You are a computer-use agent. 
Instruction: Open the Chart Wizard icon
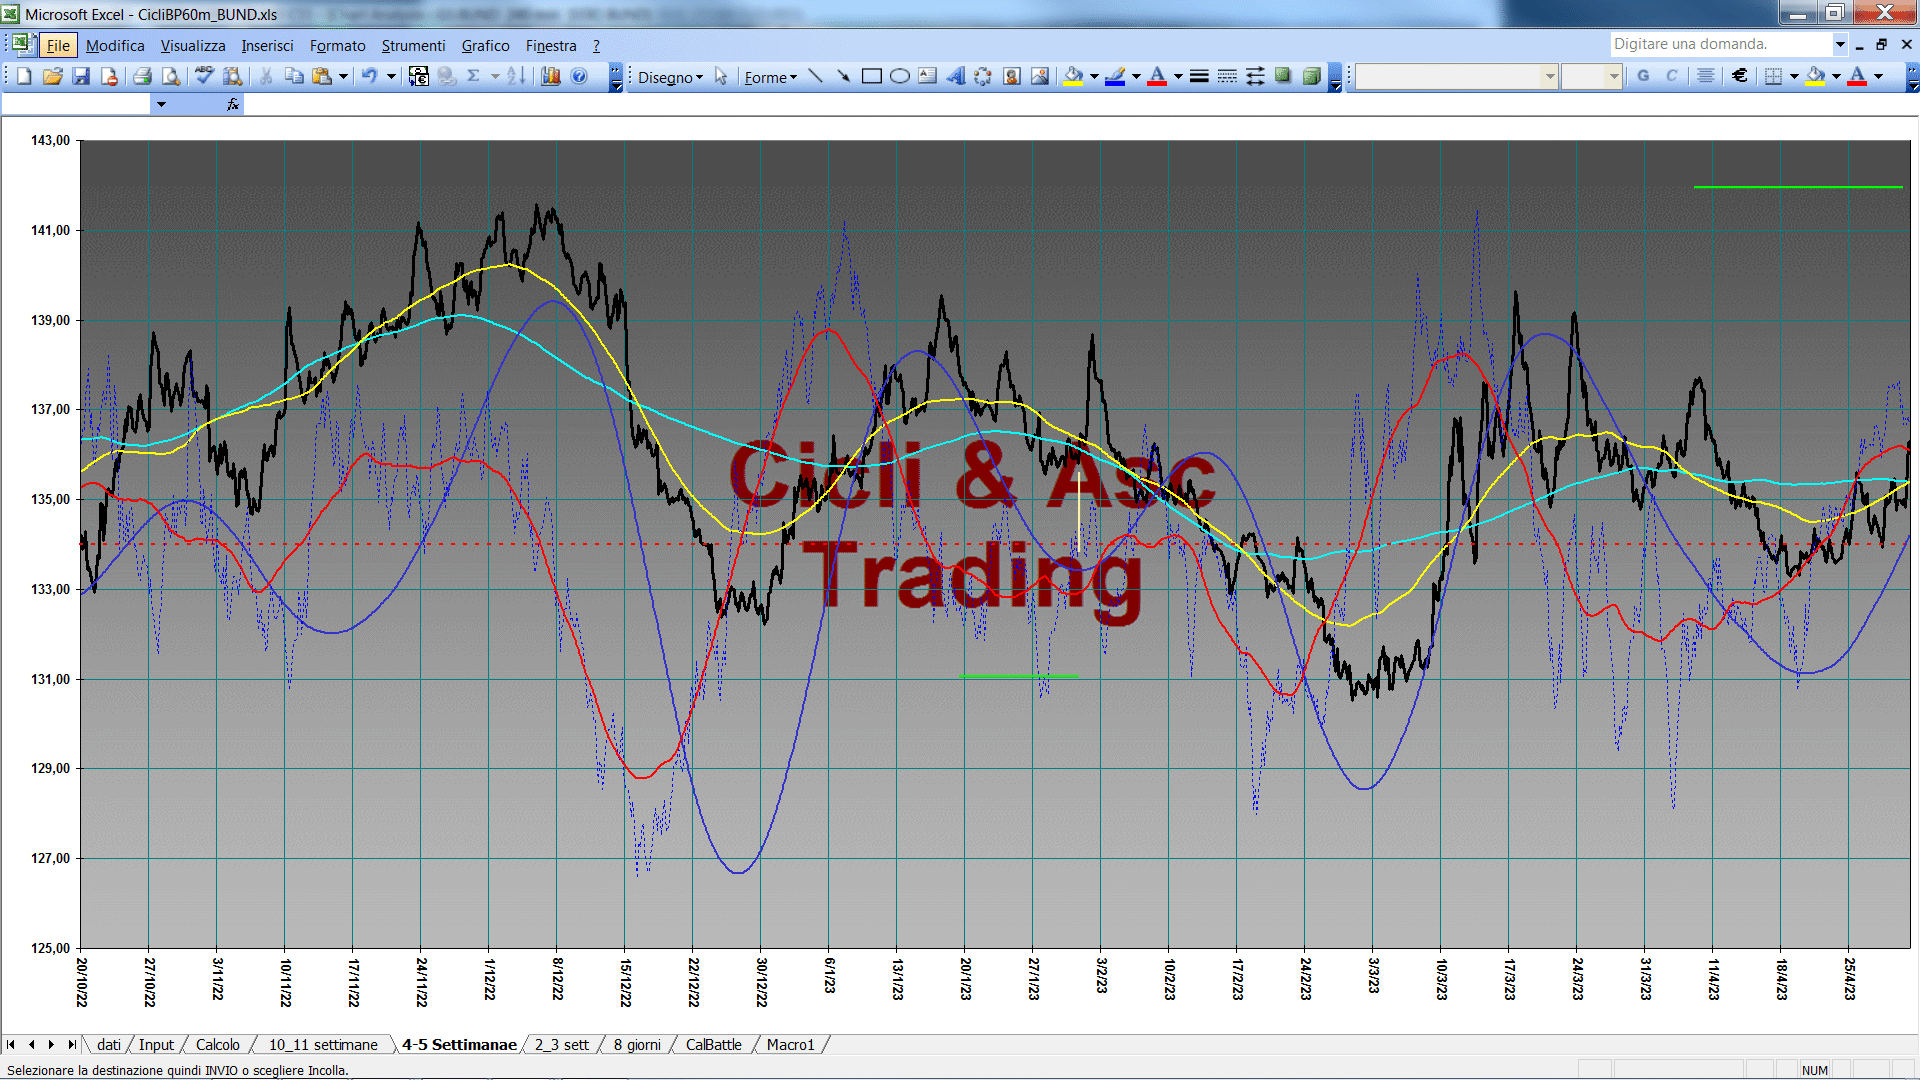[x=550, y=77]
